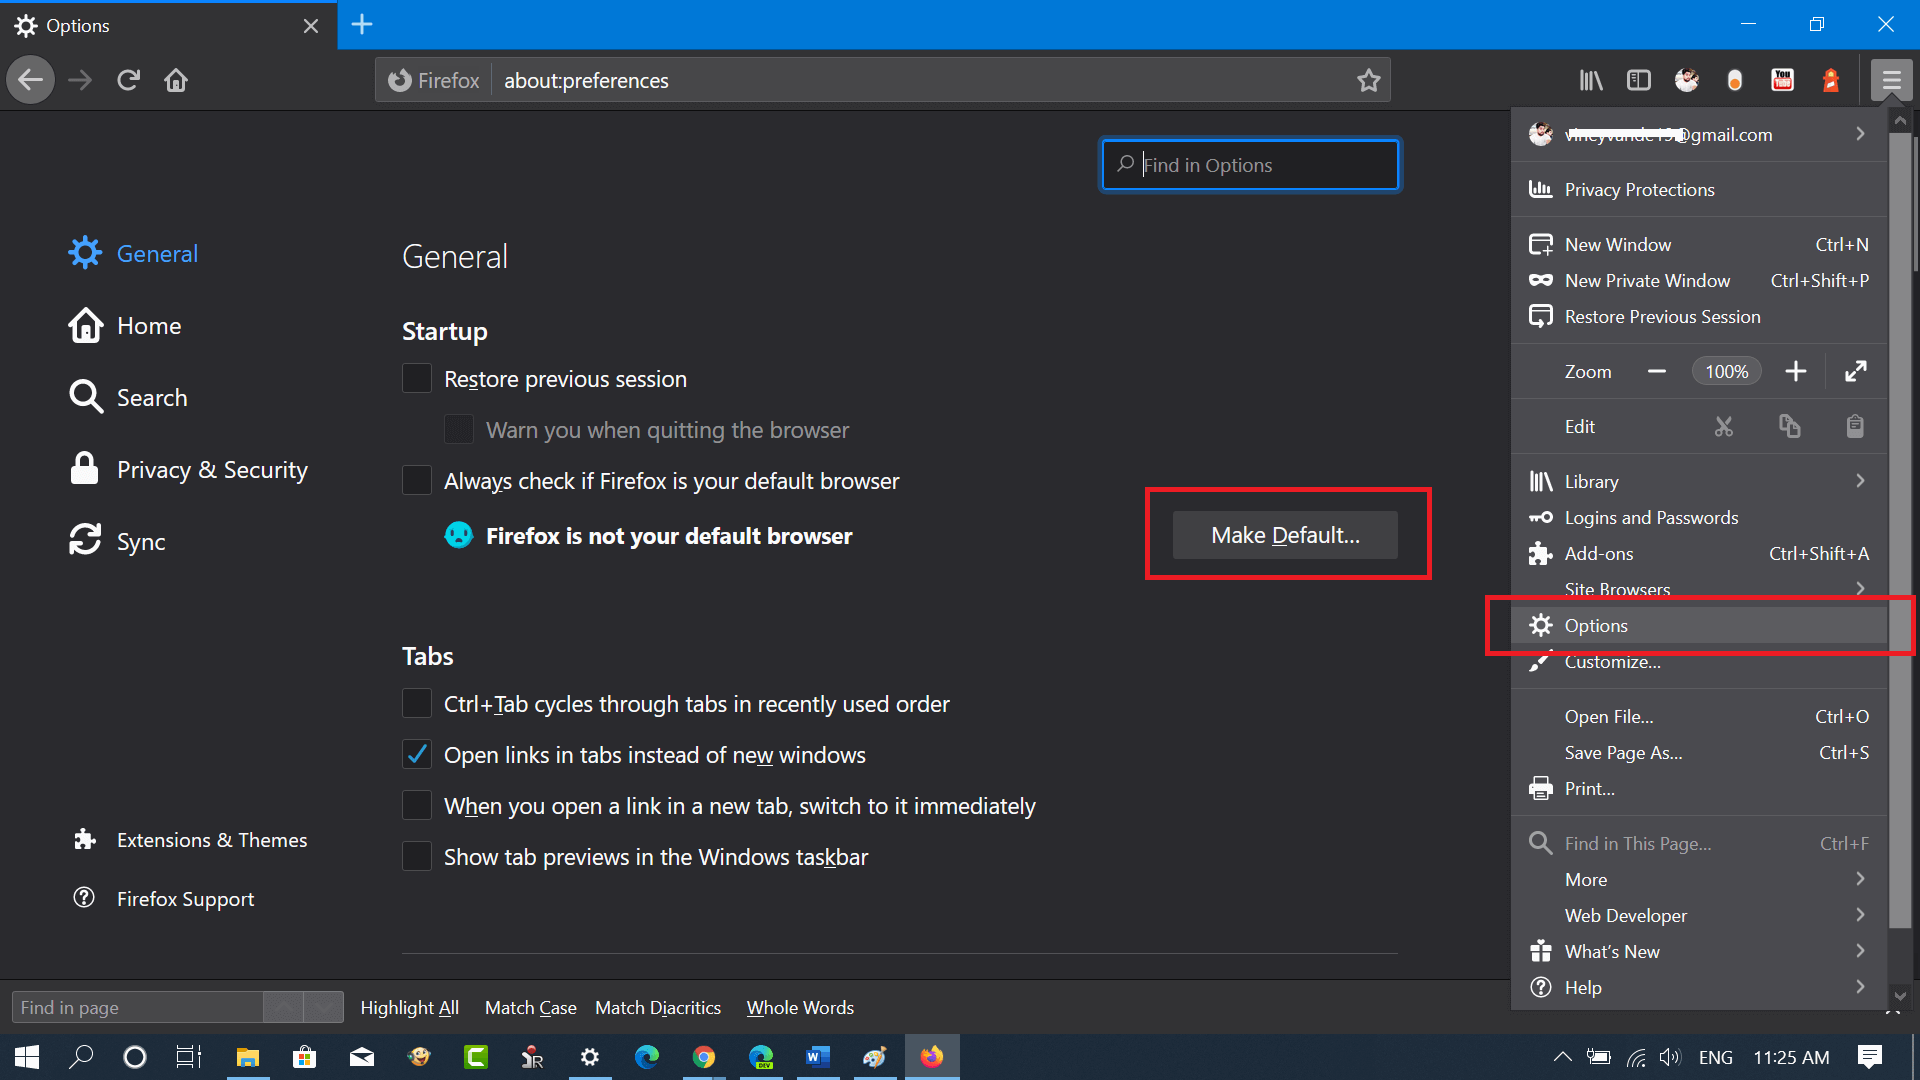
Task: Open the hamburger application menu button
Action: point(1891,80)
